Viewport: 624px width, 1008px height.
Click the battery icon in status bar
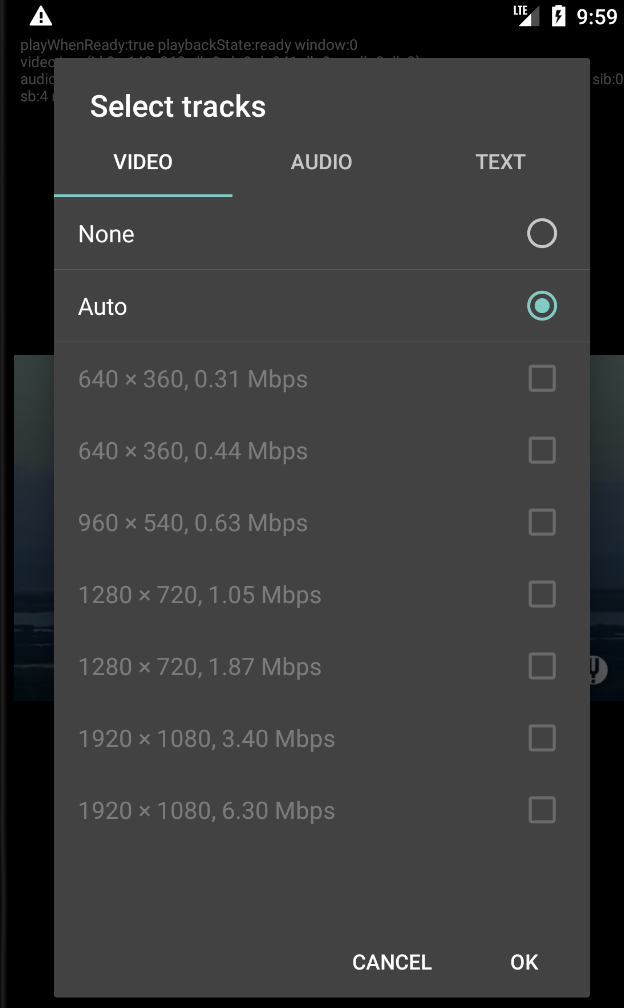[x=556, y=16]
